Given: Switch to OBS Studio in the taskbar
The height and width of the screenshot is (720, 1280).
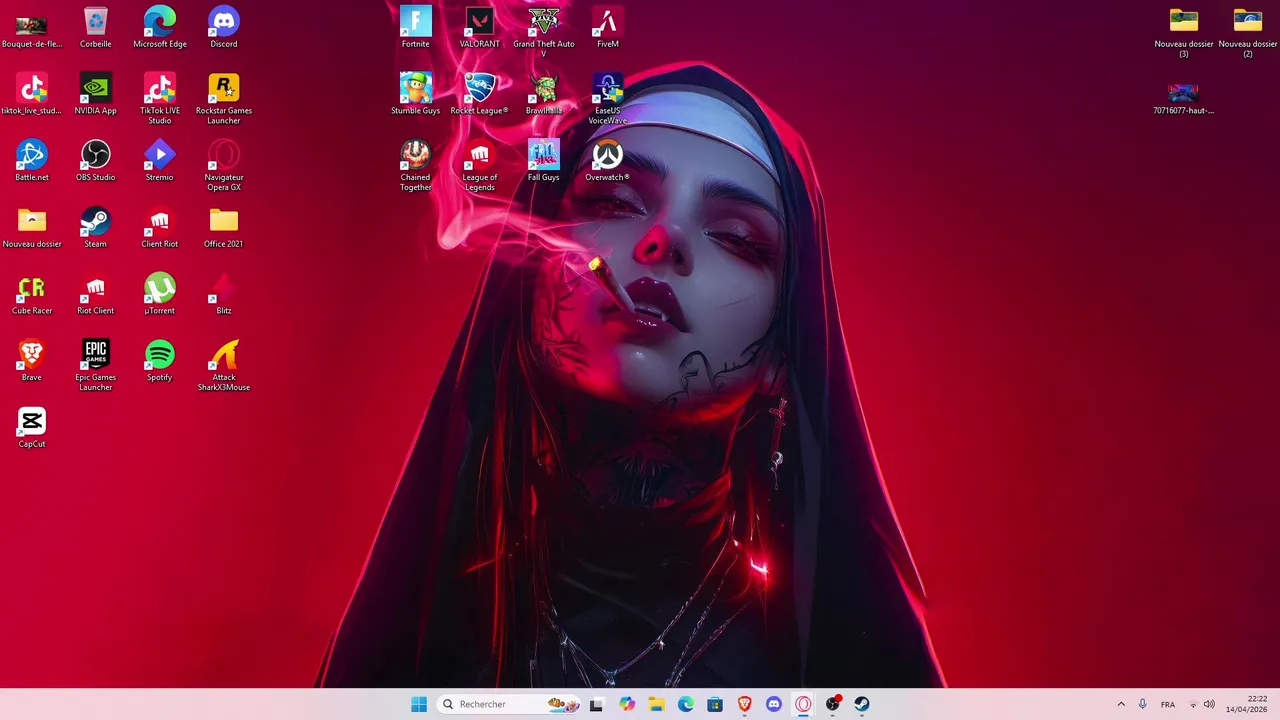Looking at the screenshot, I should click(x=832, y=704).
